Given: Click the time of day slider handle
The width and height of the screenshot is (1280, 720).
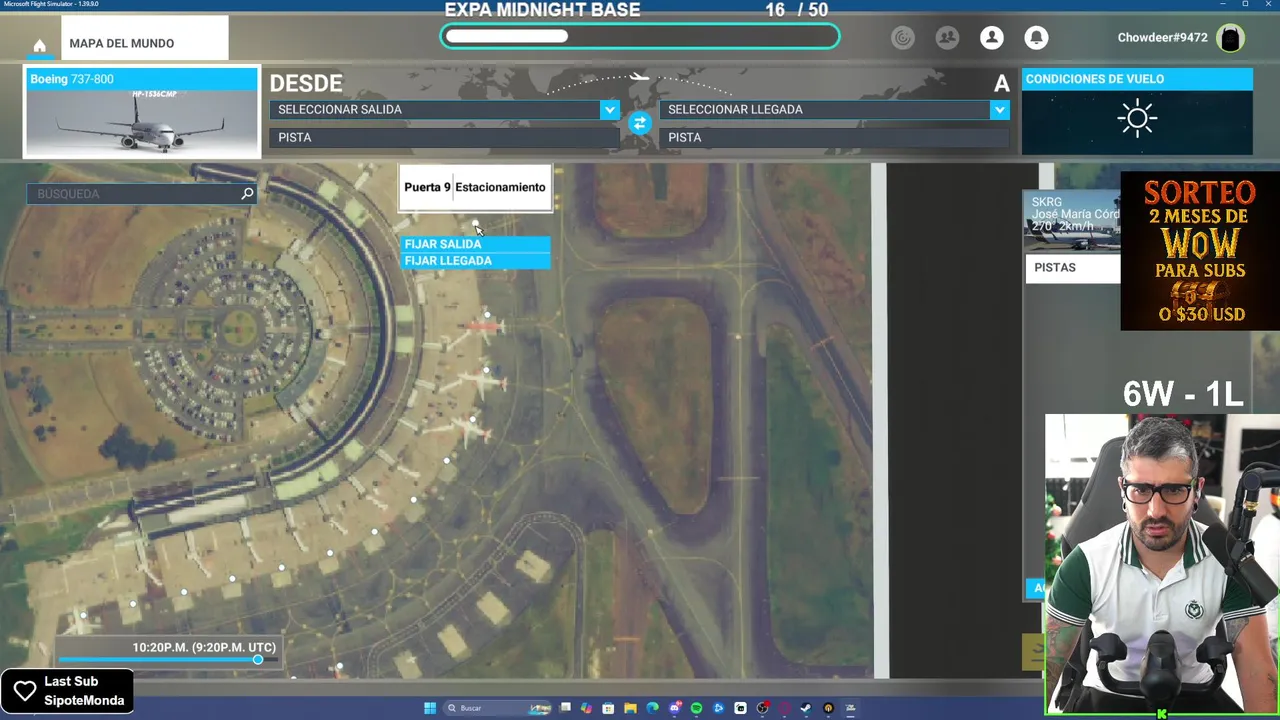Looking at the screenshot, I should 258,660.
